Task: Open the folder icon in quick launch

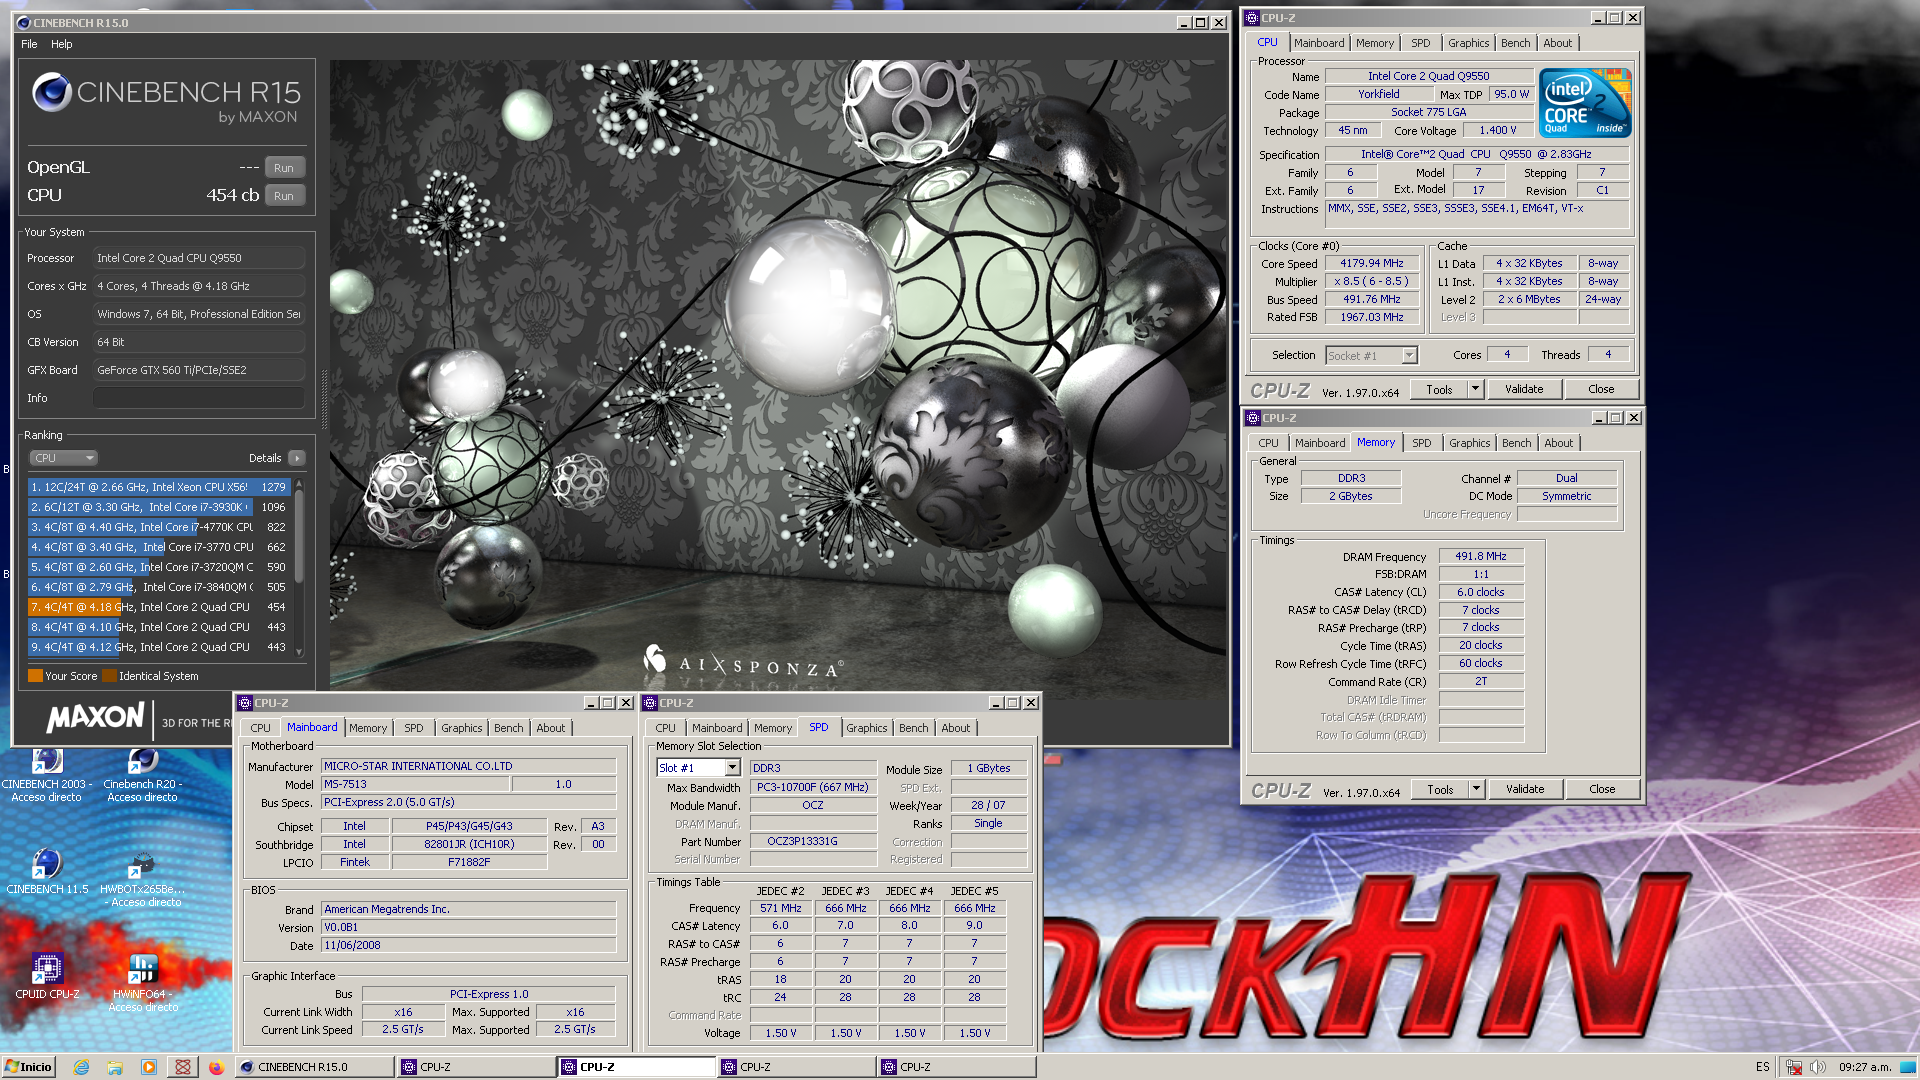Action: pyautogui.click(x=115, y=1067)
